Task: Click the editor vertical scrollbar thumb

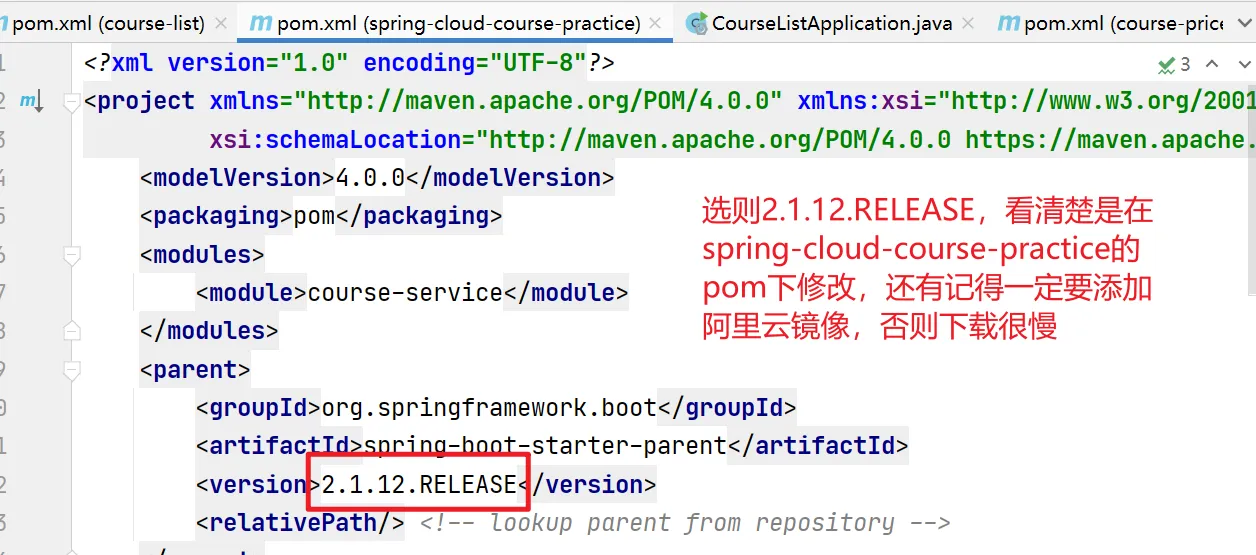Action: pos(1251,188)
